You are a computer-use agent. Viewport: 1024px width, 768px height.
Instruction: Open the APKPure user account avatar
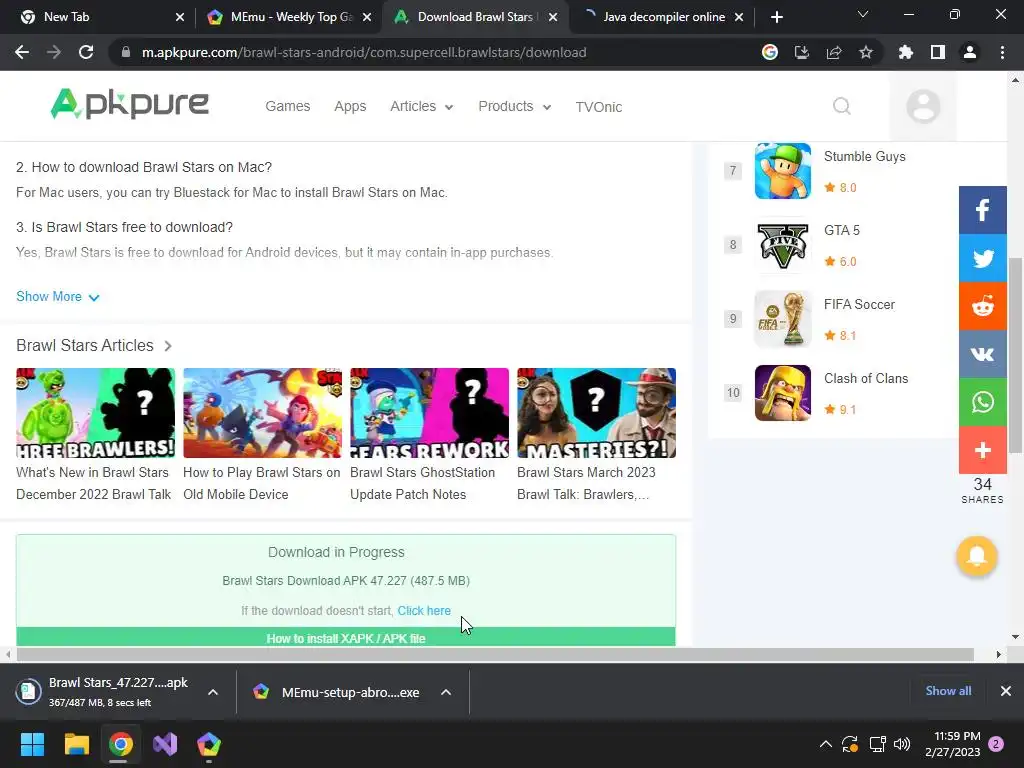(x=923, y=106)
